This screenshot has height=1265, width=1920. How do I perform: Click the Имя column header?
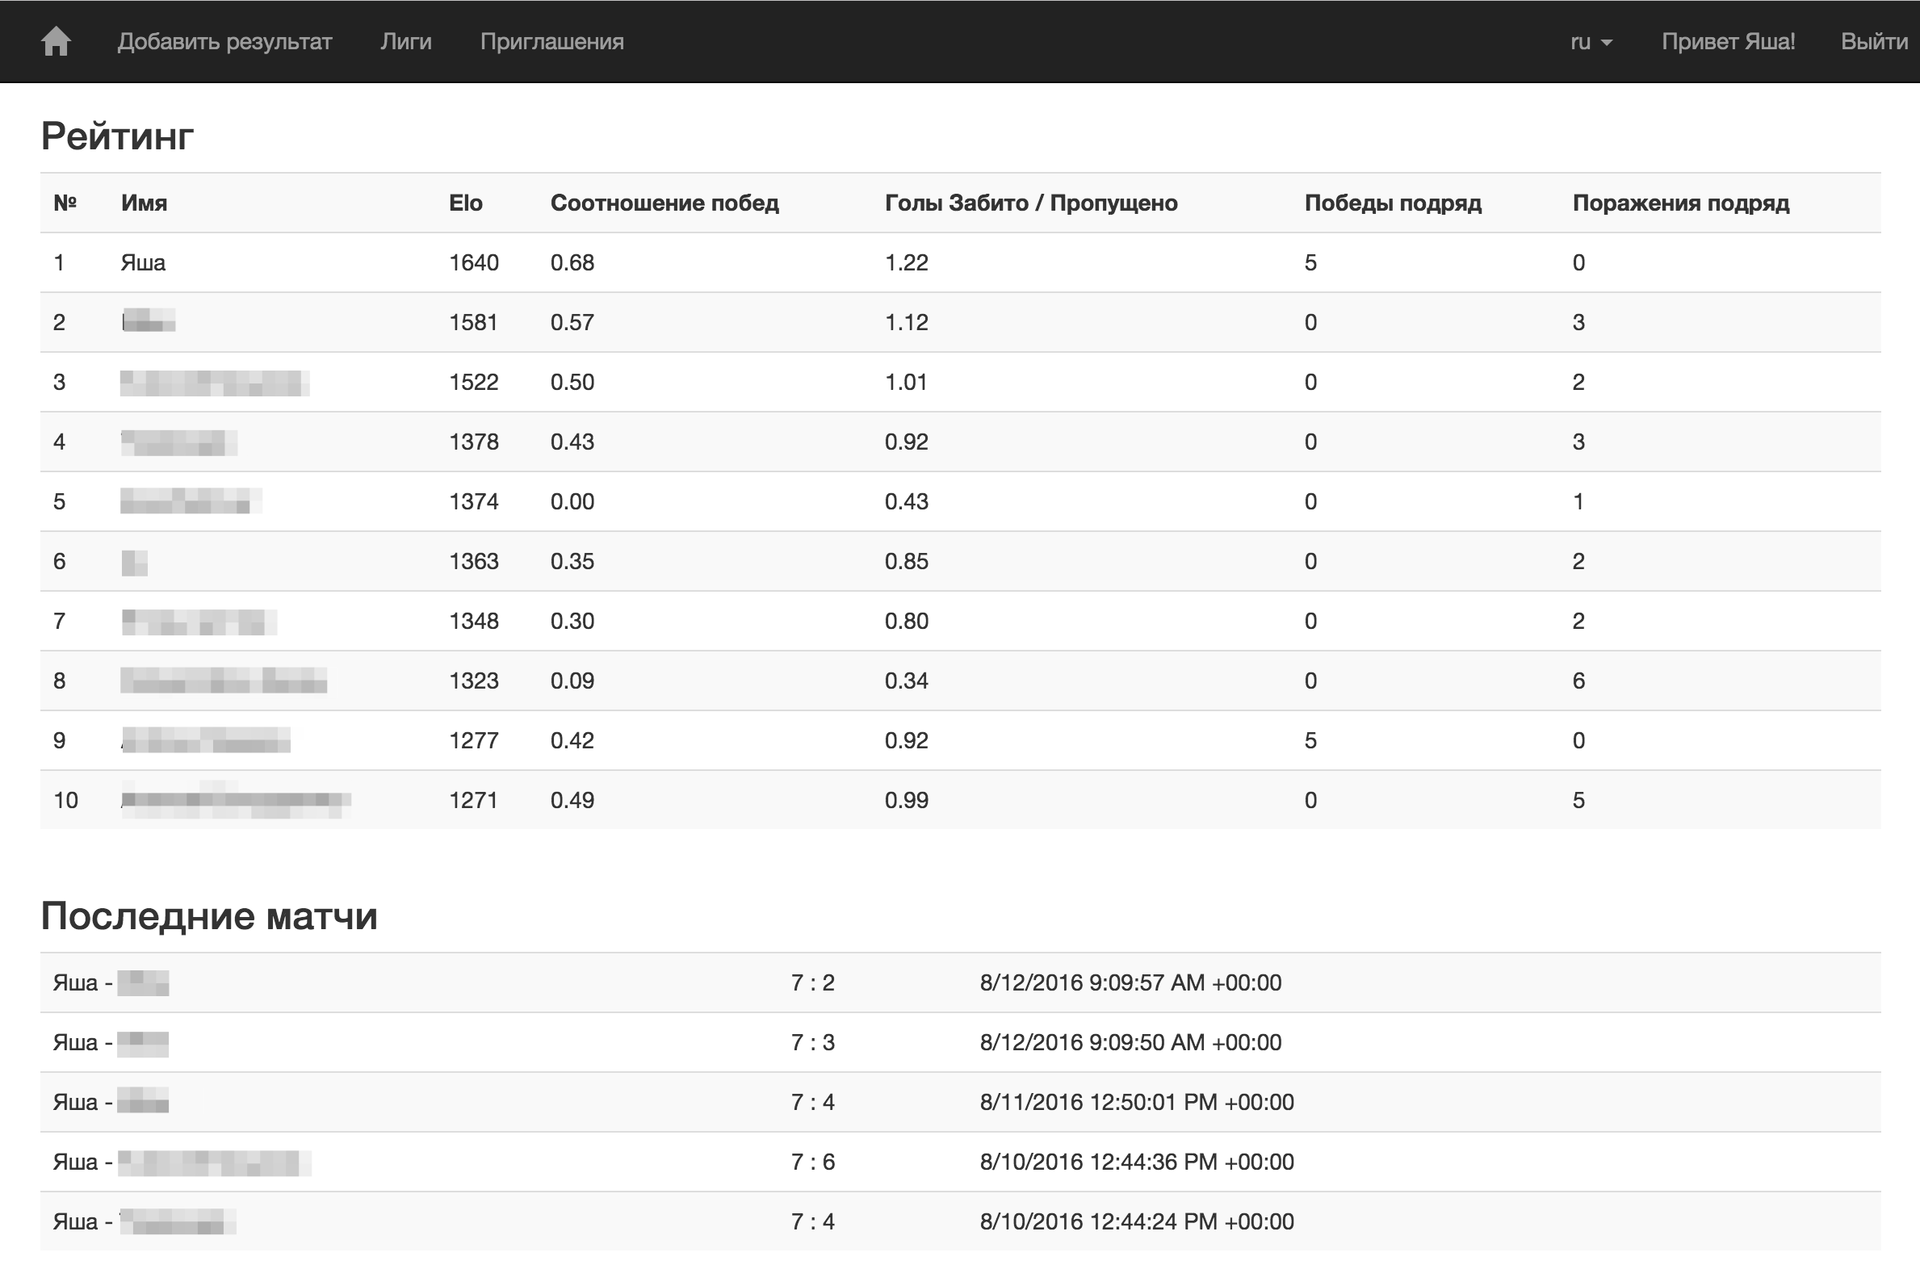tap(144, 203)
